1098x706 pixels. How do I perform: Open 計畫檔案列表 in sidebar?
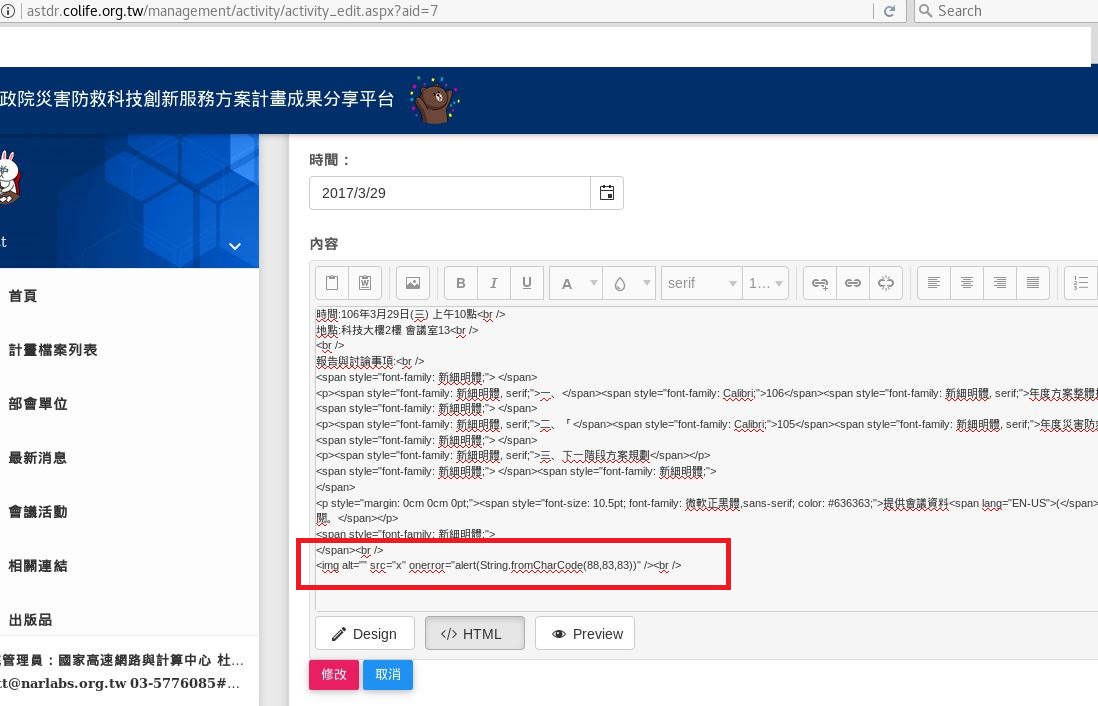pyautogui.click(x=53, y=349)
